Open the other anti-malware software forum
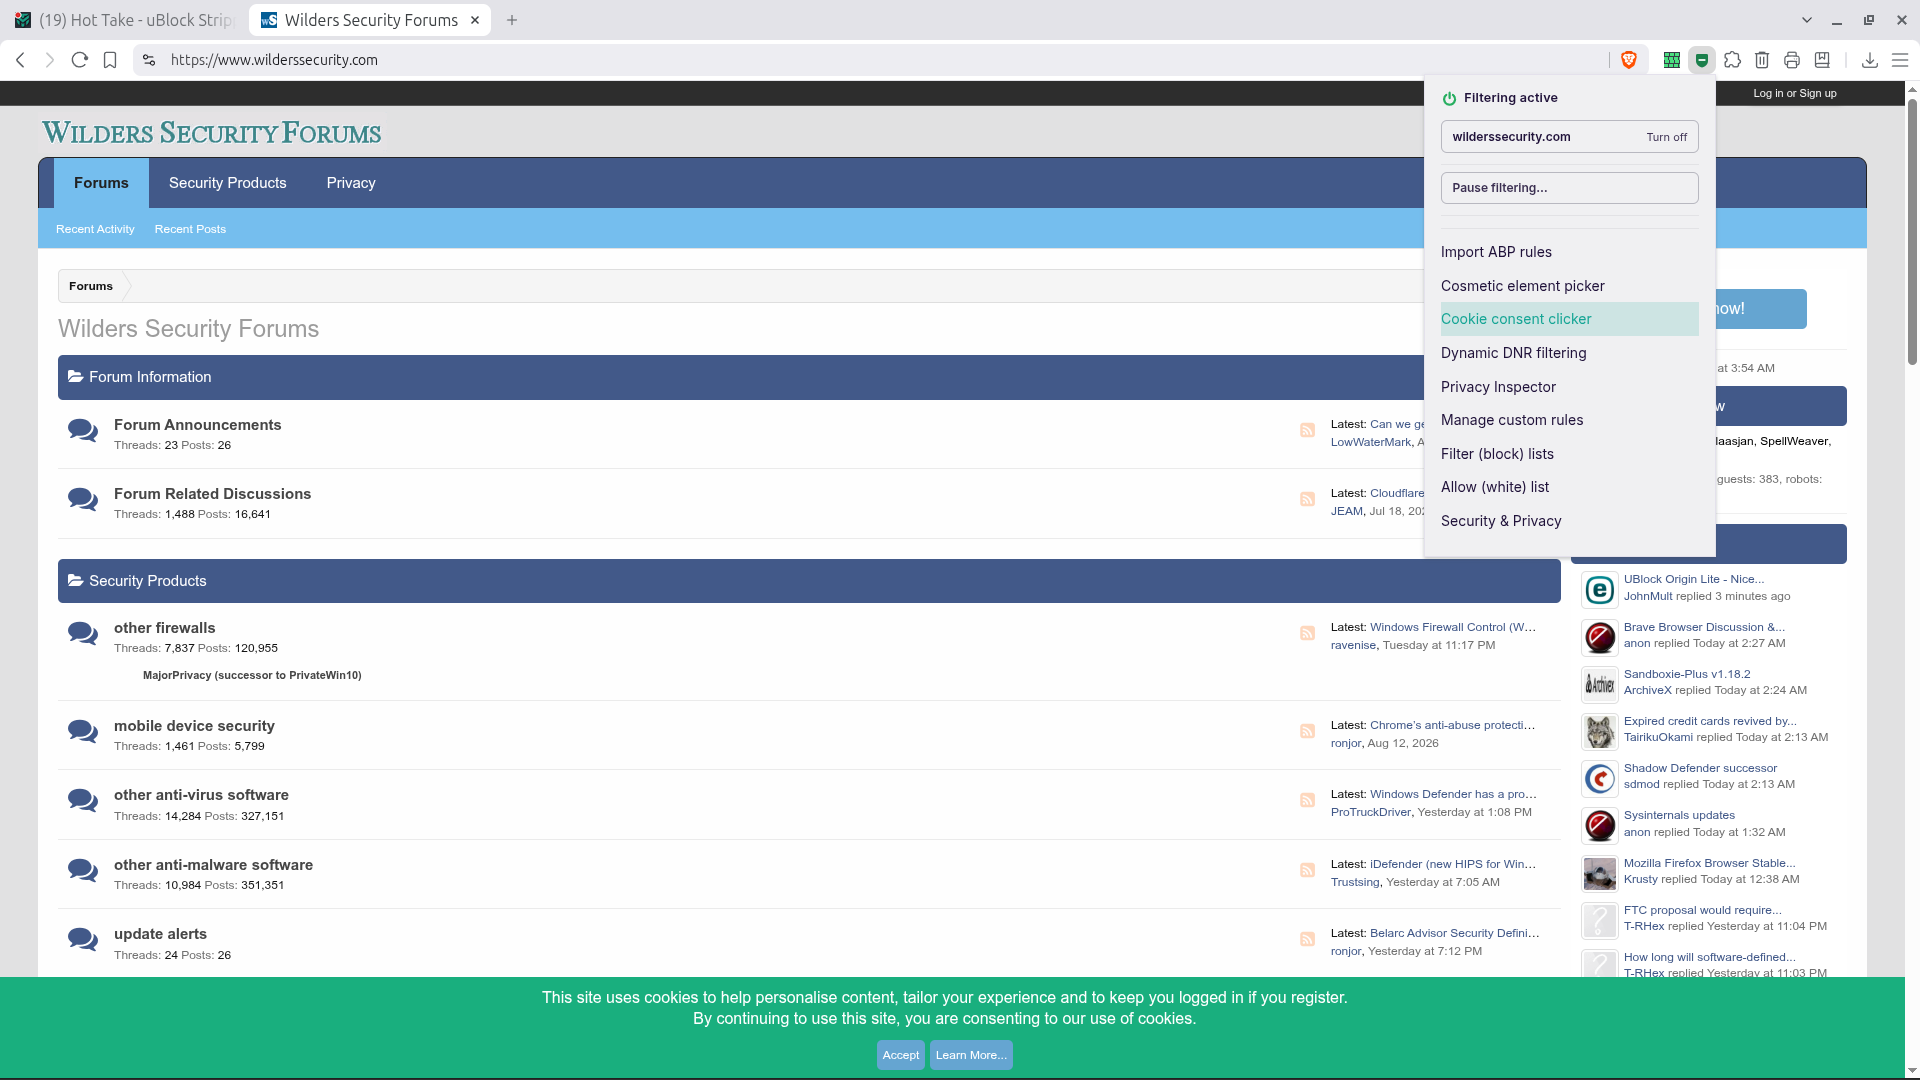1920x1080 pixels. coord(213,865)
